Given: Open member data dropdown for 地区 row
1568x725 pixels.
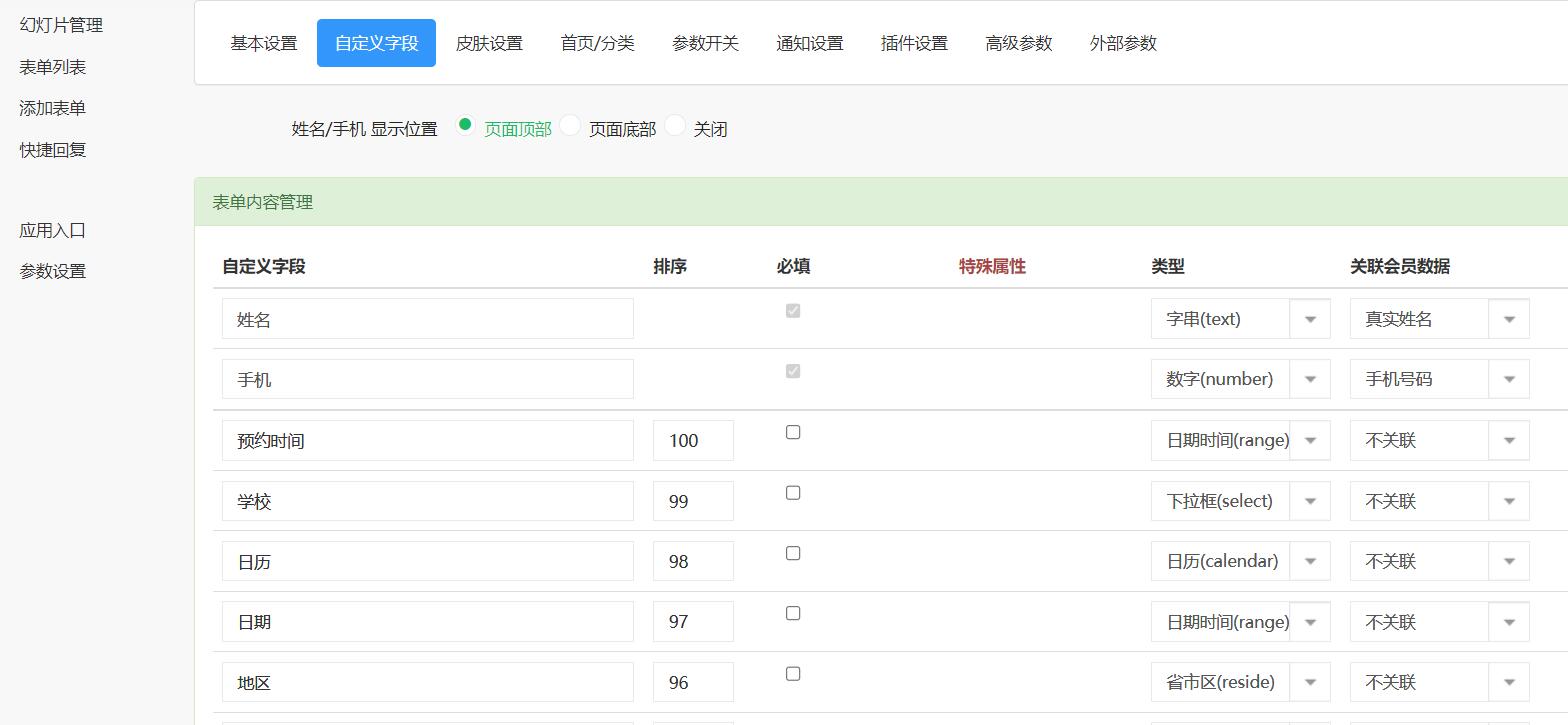Looking at the screenshot, I should point(1440,682).
